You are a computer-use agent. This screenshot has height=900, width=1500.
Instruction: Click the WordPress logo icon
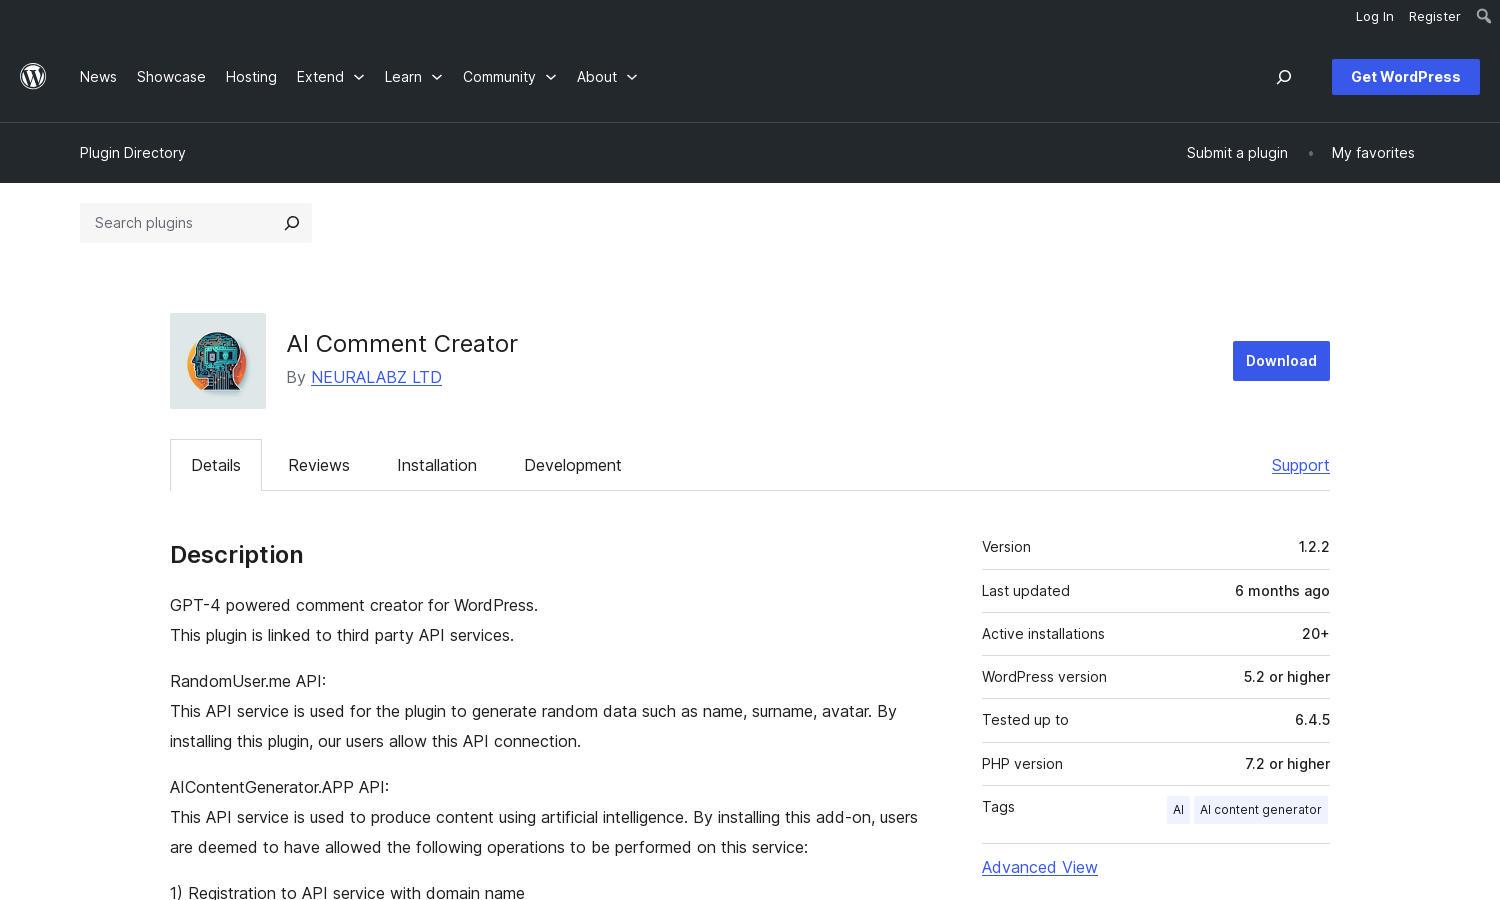tap(33, 76)
